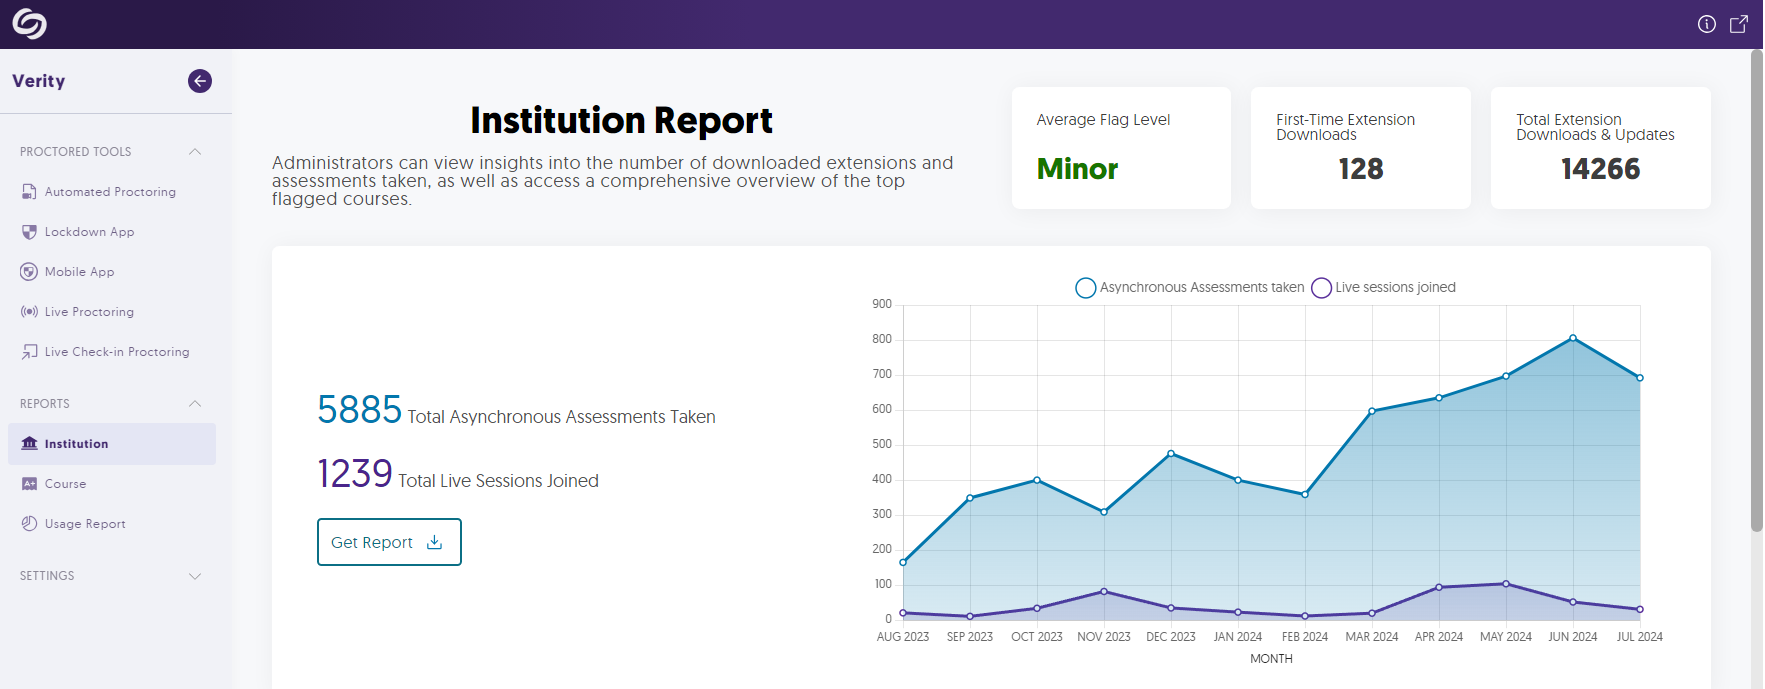Click the Automated Proctoring document icon
The width and height of the screenshot is (1765, 689).
29,192
